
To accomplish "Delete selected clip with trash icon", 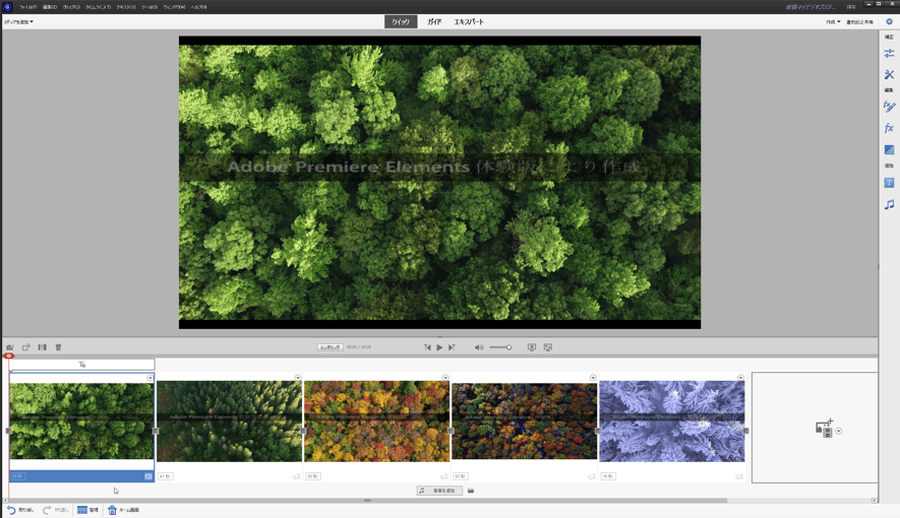I will click(58, 347).
